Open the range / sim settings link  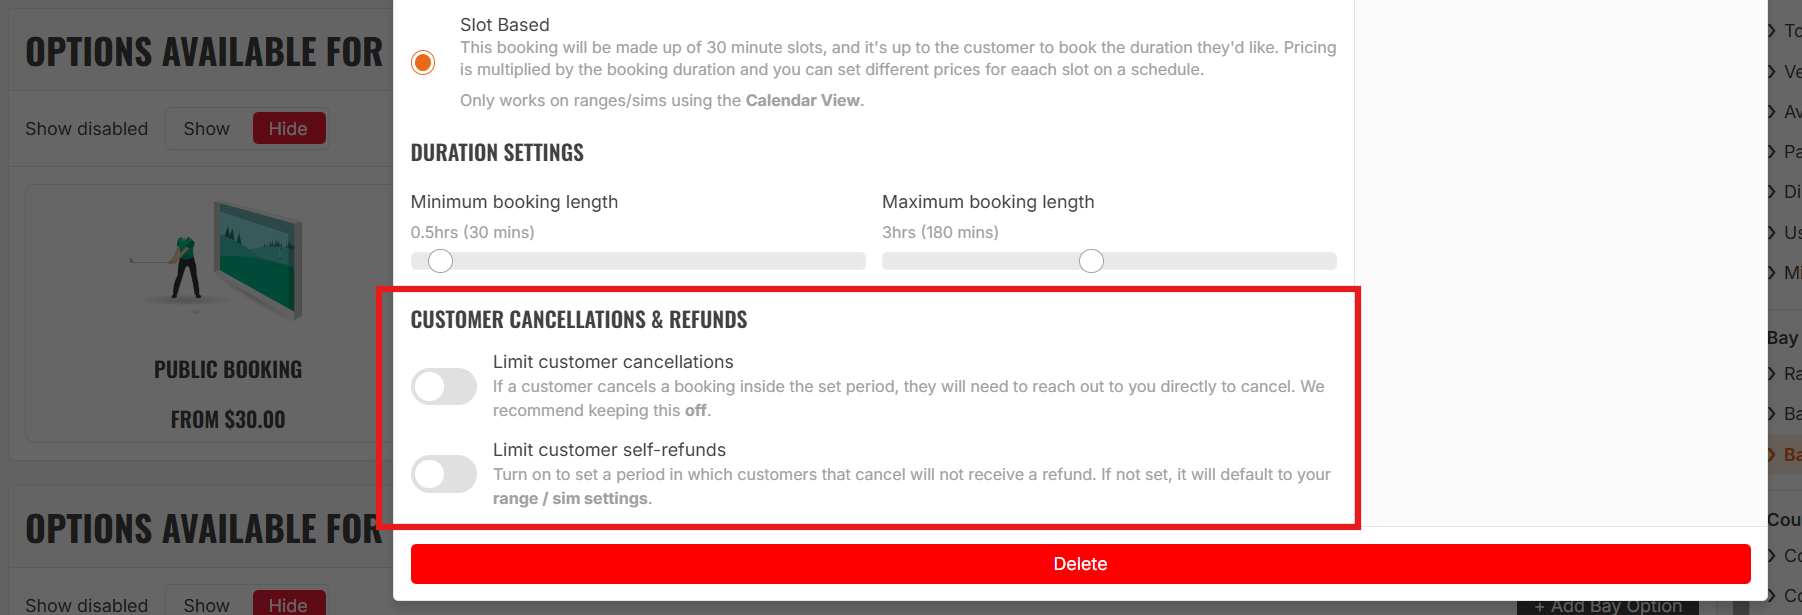click(x=570, y=498)
